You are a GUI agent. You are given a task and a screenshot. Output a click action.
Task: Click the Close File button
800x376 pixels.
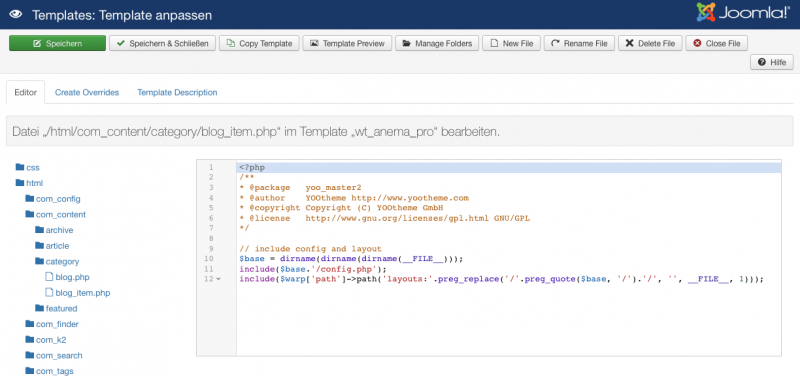(x=716, y=43)
